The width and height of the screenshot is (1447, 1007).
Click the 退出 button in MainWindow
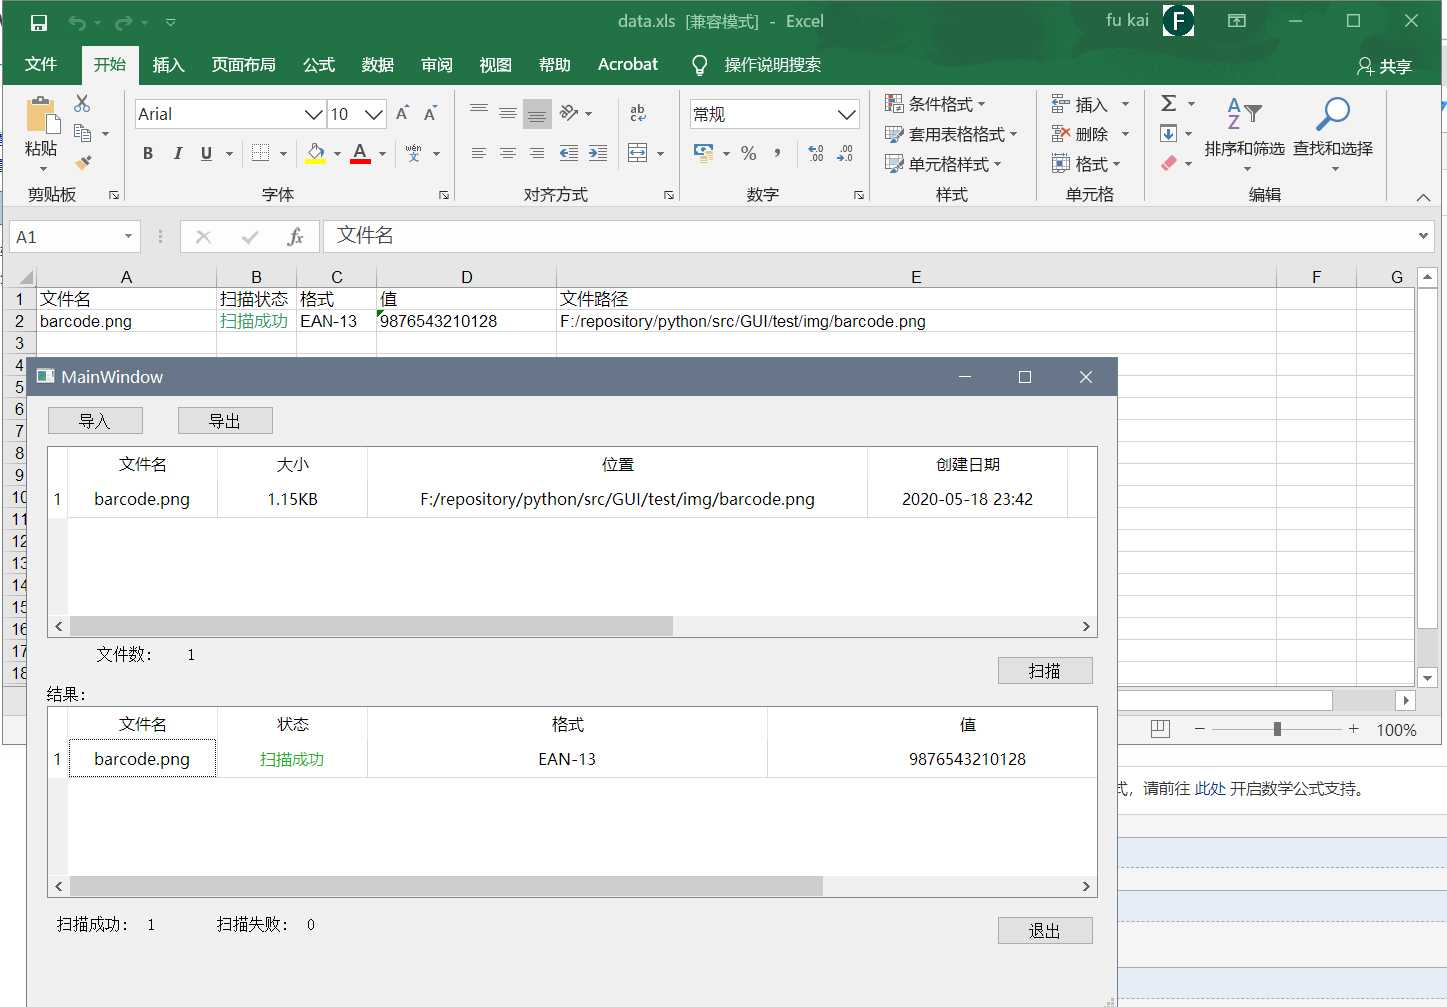pos(1045,931)
